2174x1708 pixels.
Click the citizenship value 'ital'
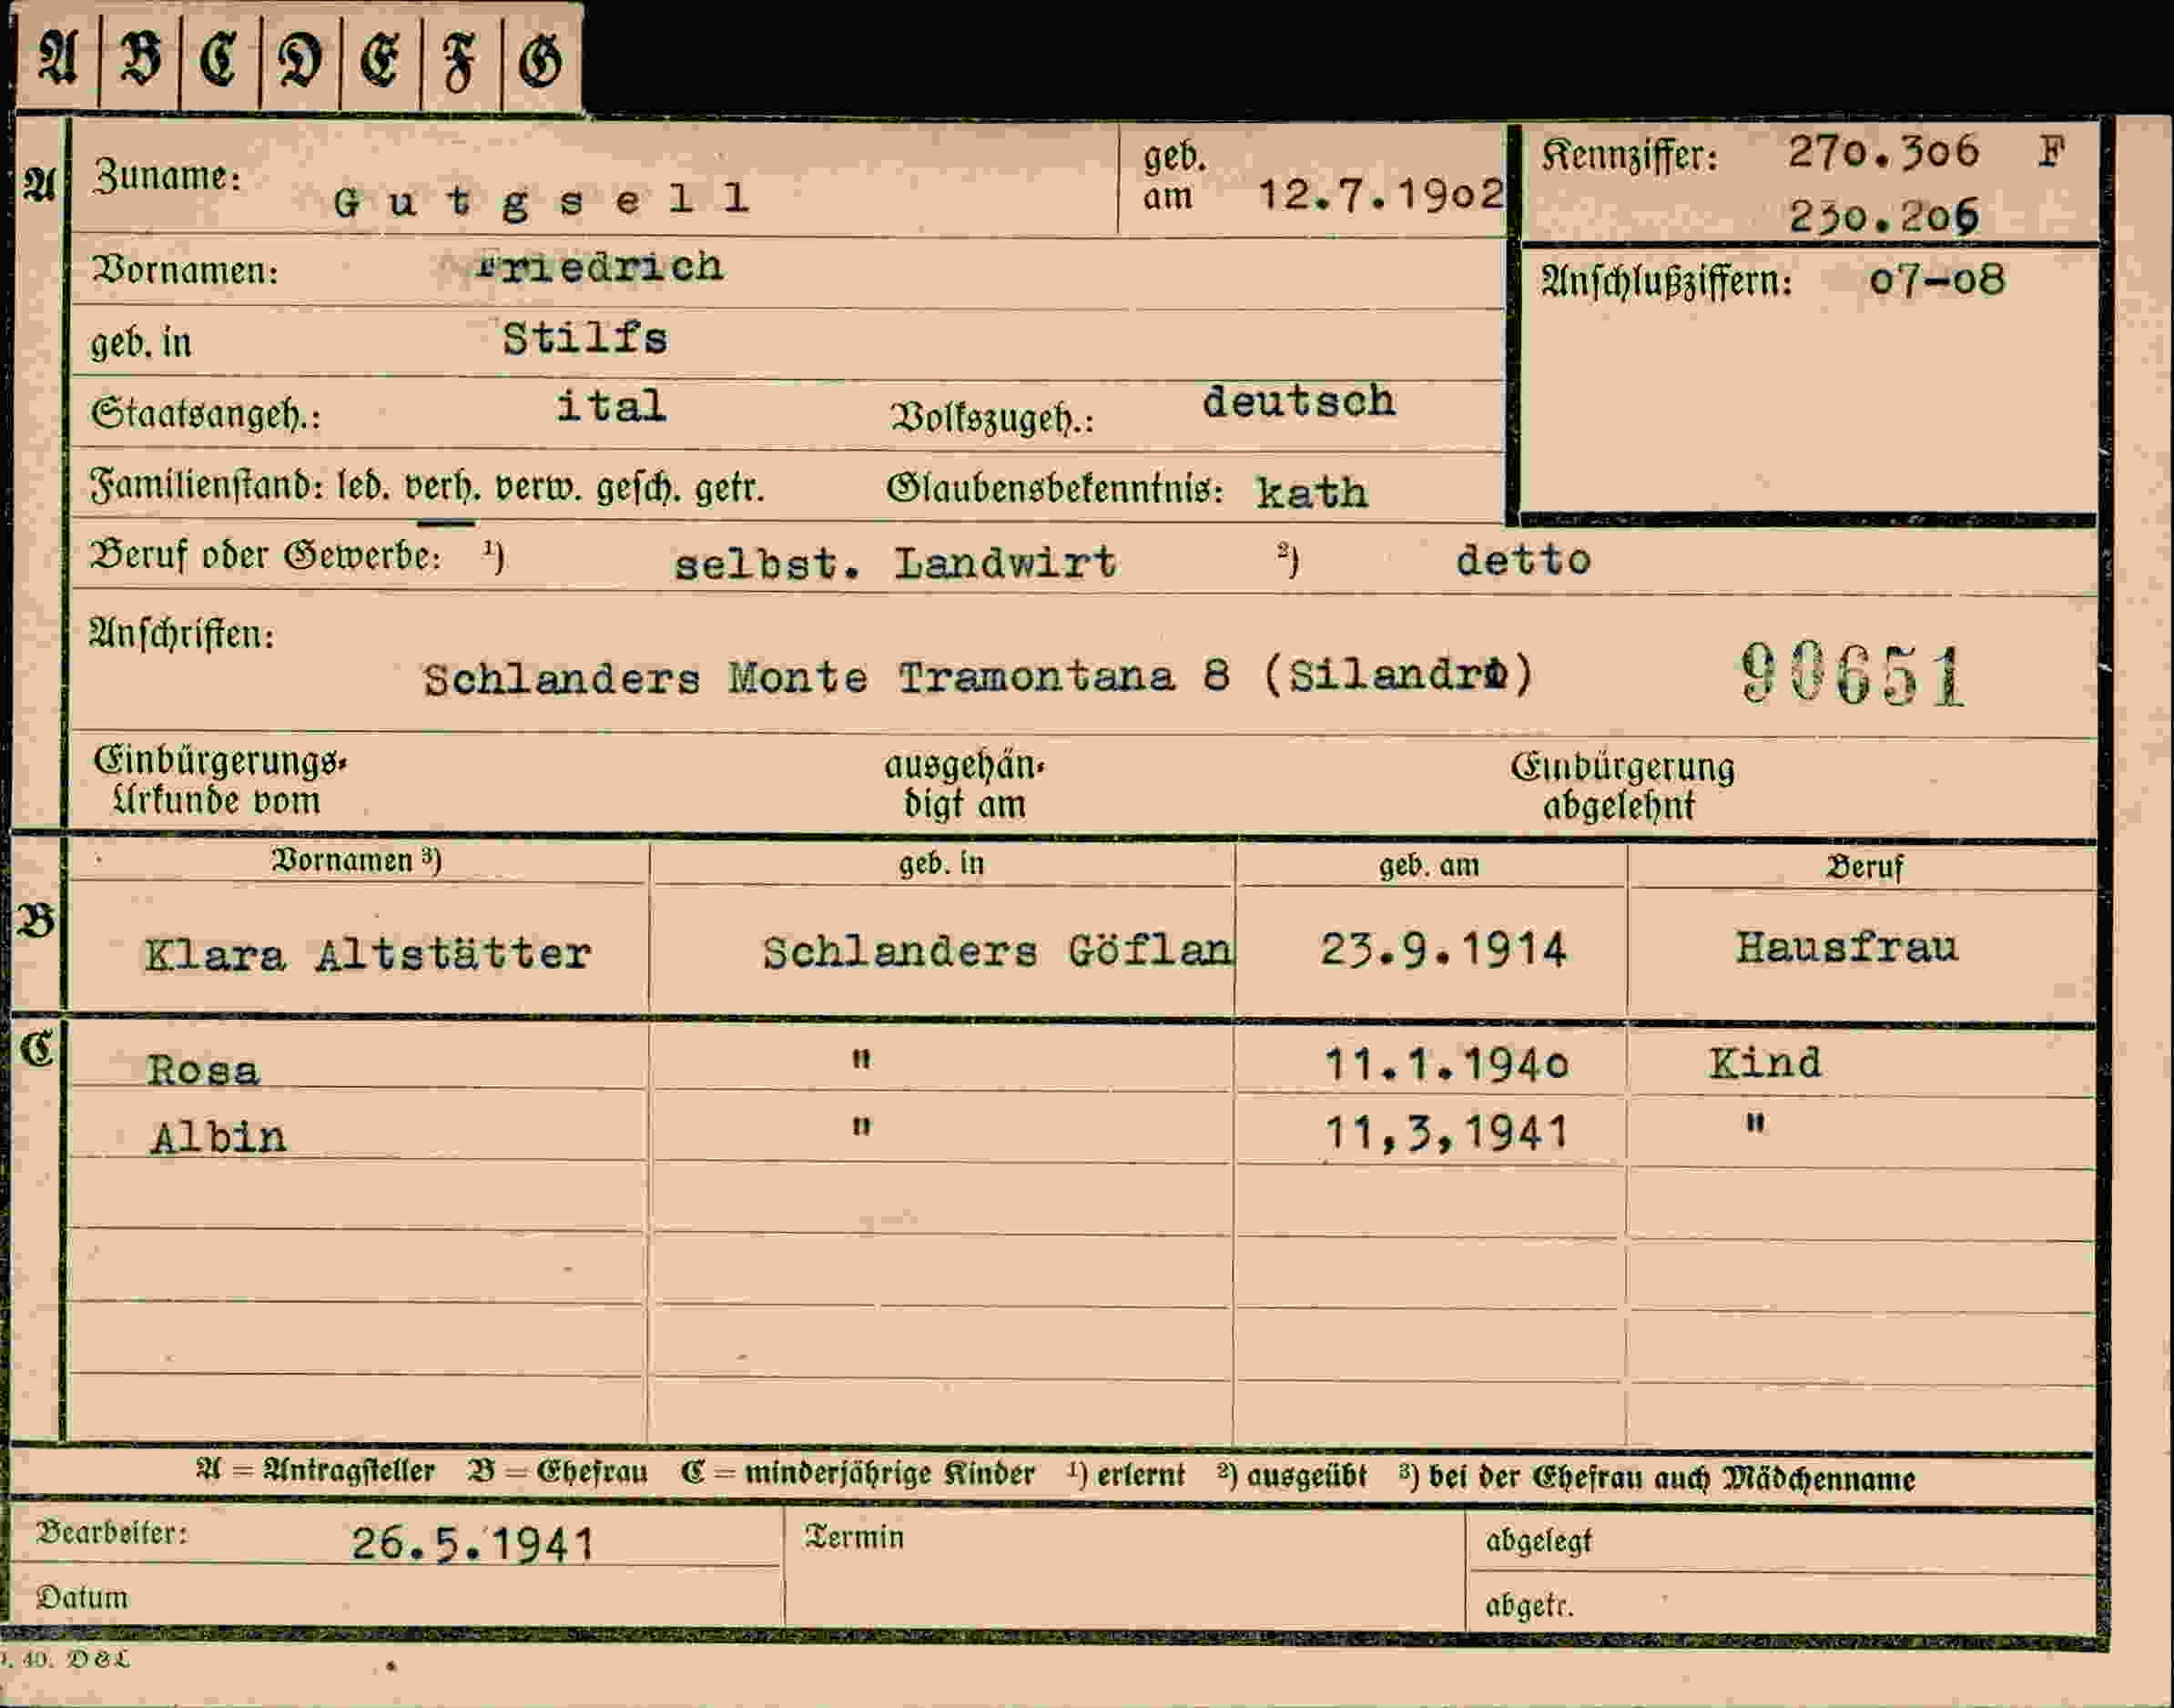click(x=611, y=405)
